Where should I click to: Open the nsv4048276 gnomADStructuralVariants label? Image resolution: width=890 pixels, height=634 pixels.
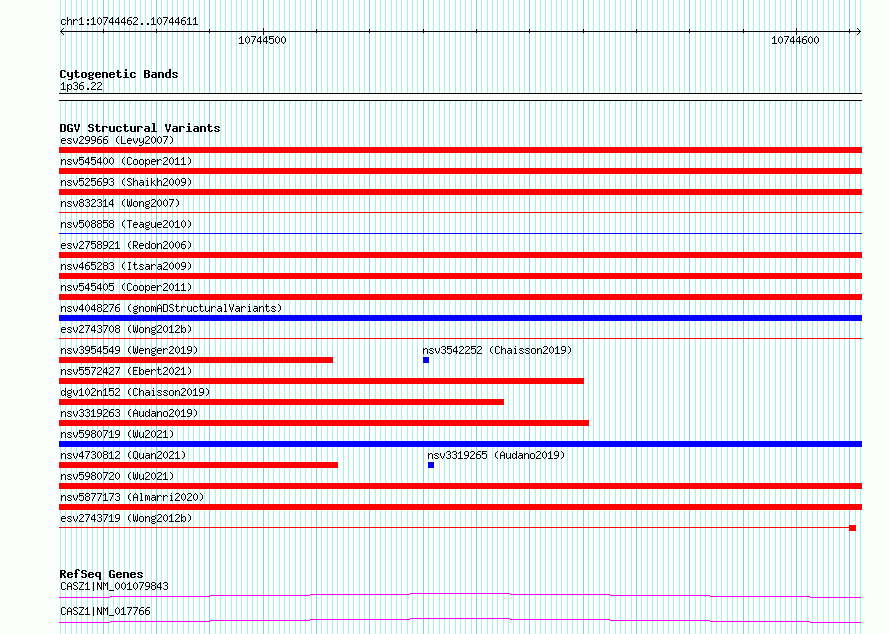click(x=171, y=308)
